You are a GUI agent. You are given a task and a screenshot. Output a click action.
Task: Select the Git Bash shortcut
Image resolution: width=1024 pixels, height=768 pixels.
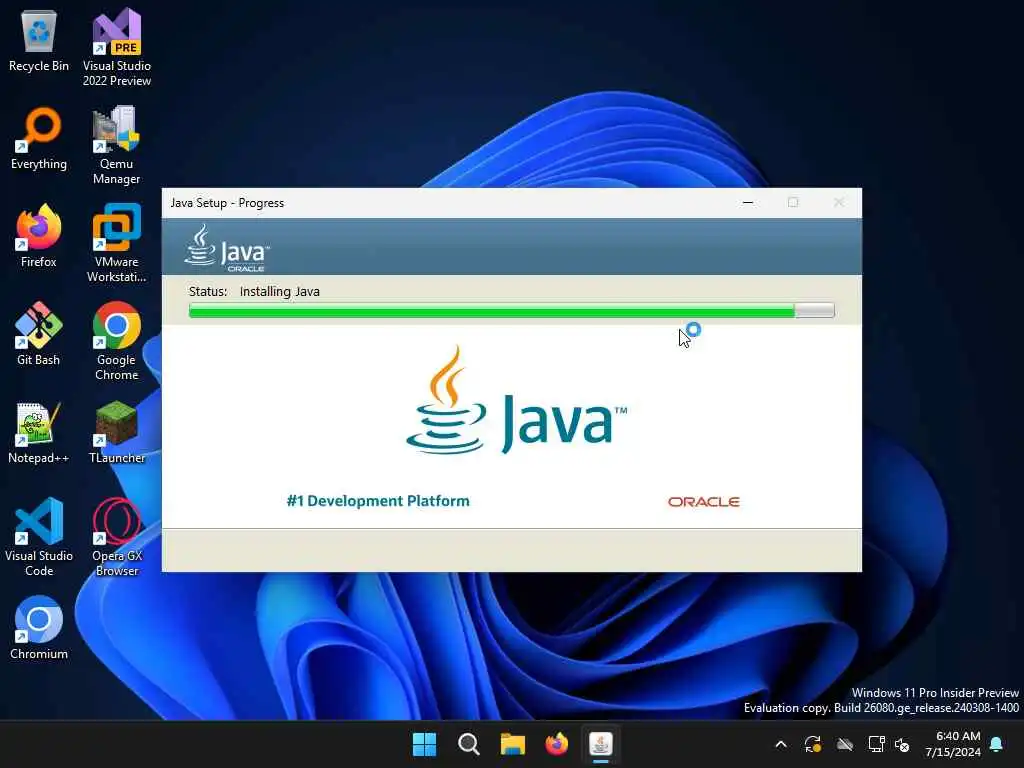click(39, 334)
